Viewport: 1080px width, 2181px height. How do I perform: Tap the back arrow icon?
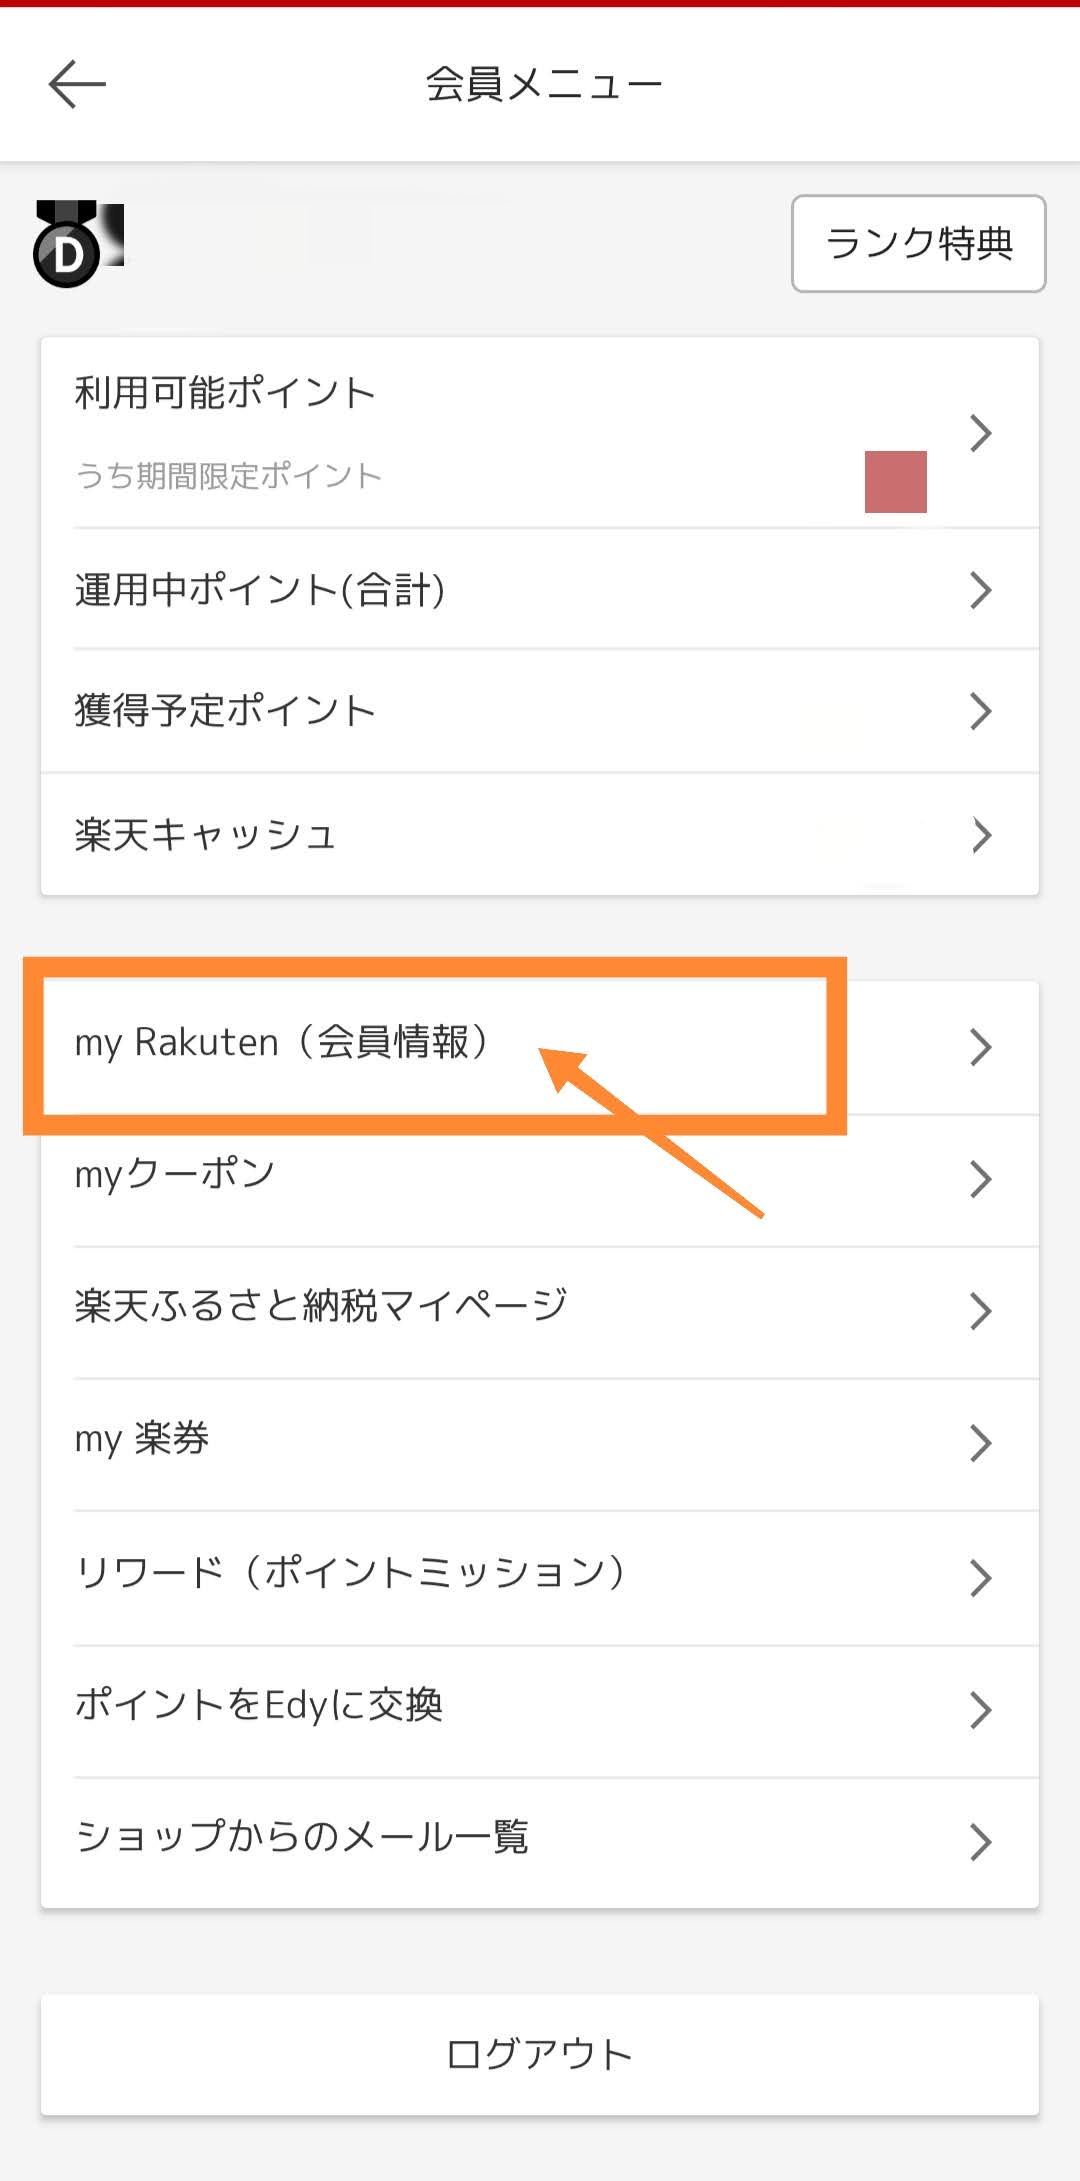click(77, 83)
